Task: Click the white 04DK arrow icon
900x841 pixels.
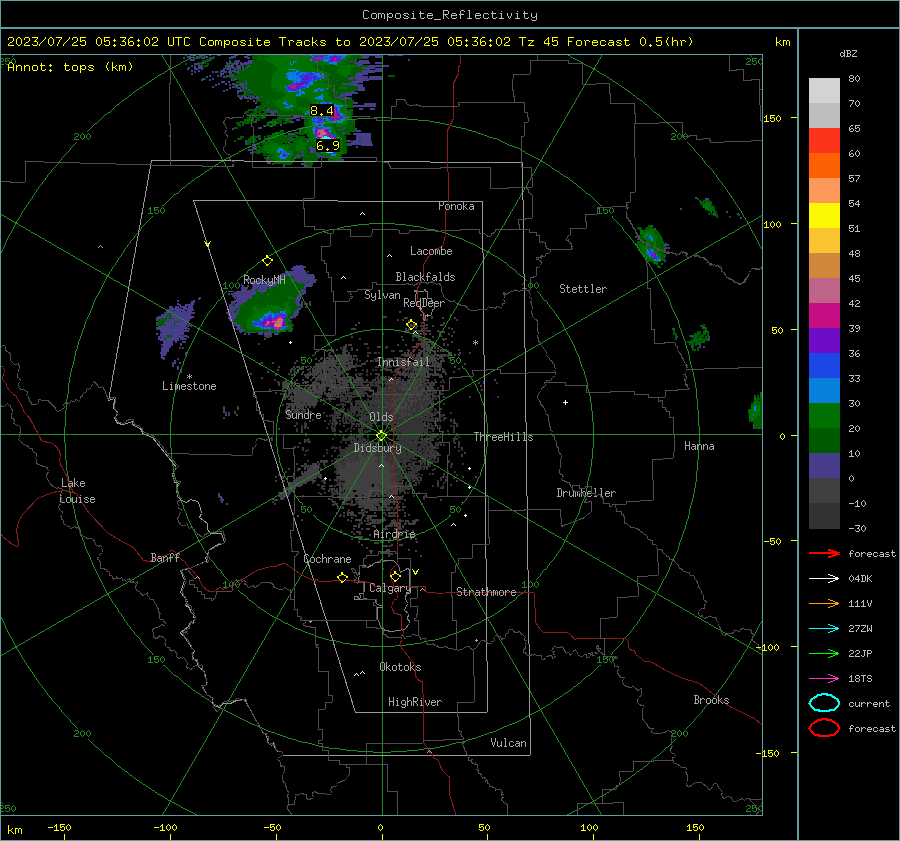Action: coord(824,579)
